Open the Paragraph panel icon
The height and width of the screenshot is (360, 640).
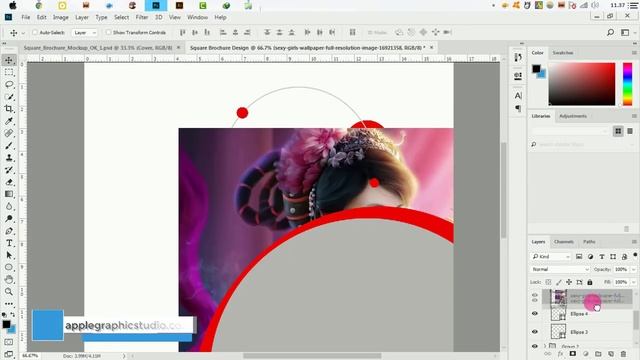point(518,108)
